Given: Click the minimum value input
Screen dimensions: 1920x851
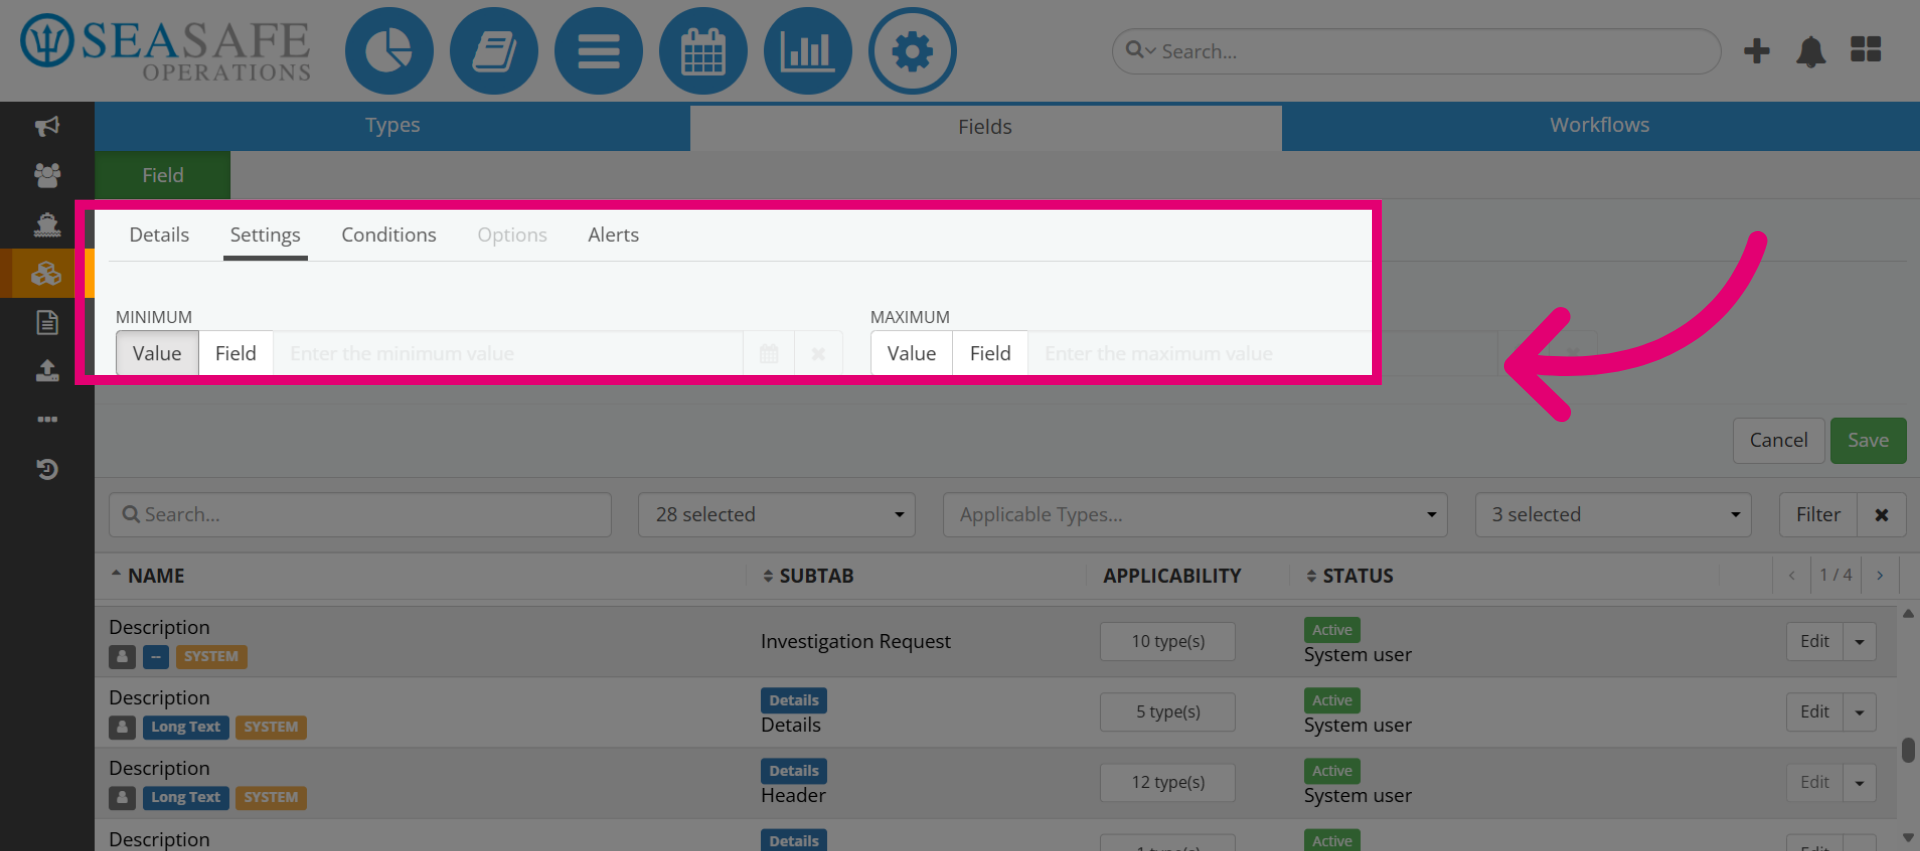Looking at the screenshot, I should pyautogui.click(x=508, y=354).
